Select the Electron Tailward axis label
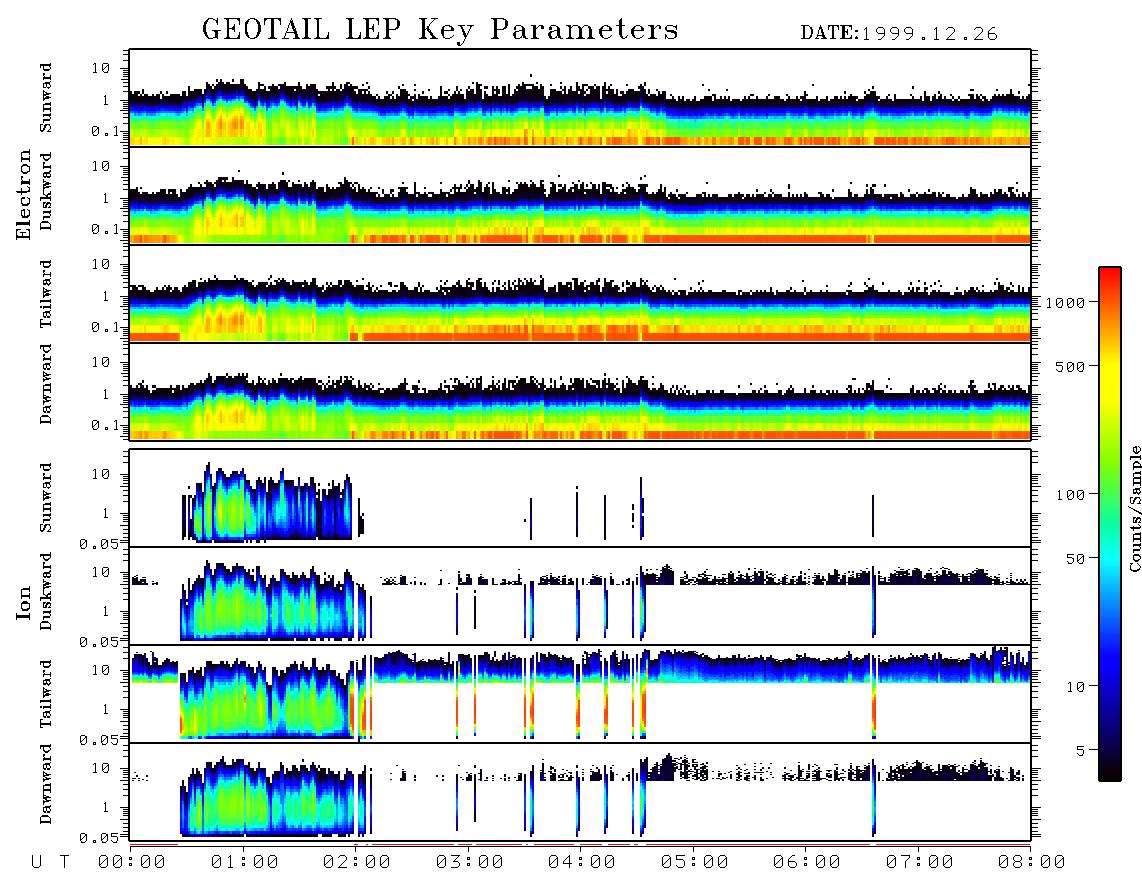The height and width of the screenshot is (880, 1142). (x=46, y=294)
